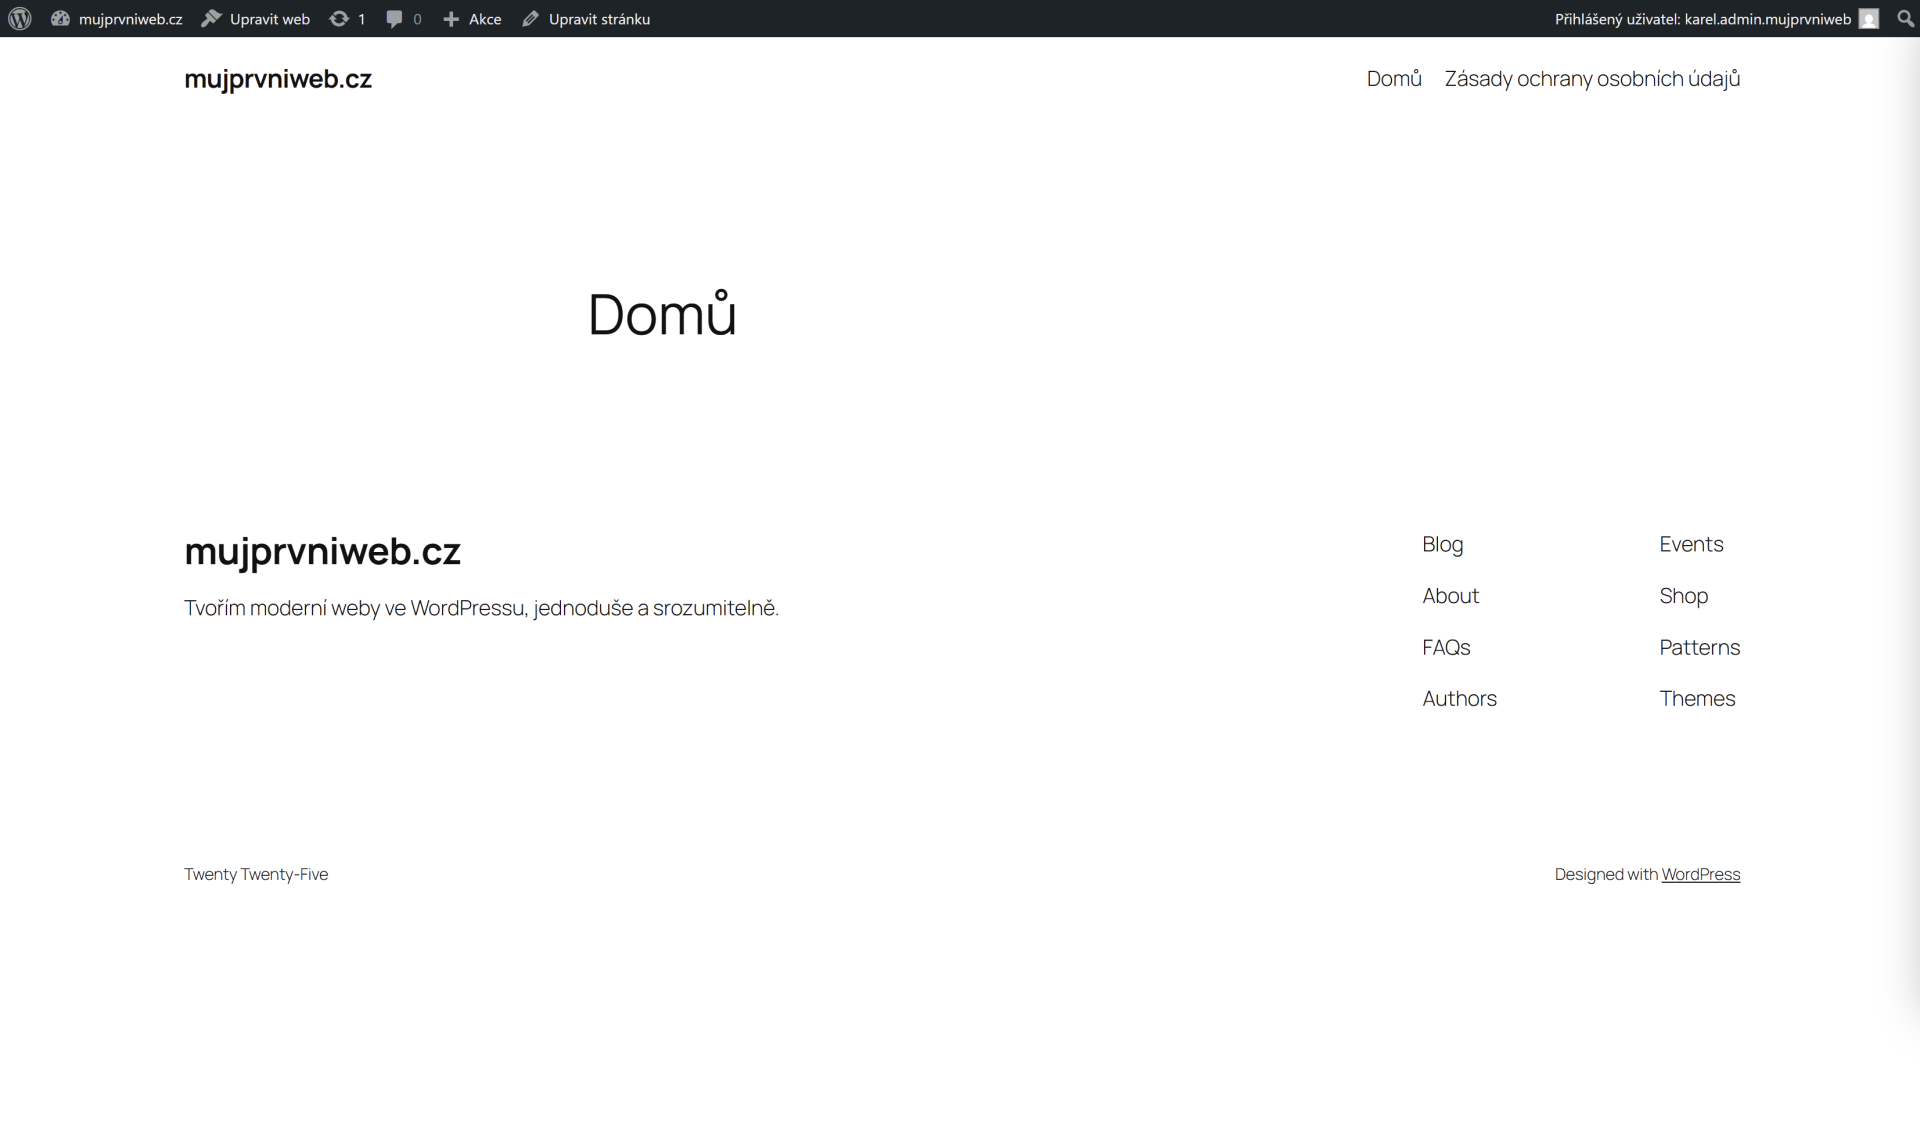Image resolution: width=1920 pixels, height=1133 pixels.
Task: Select Zásady ochrany osobních údajů in navigation
Action: click(x=1591, y=79)
